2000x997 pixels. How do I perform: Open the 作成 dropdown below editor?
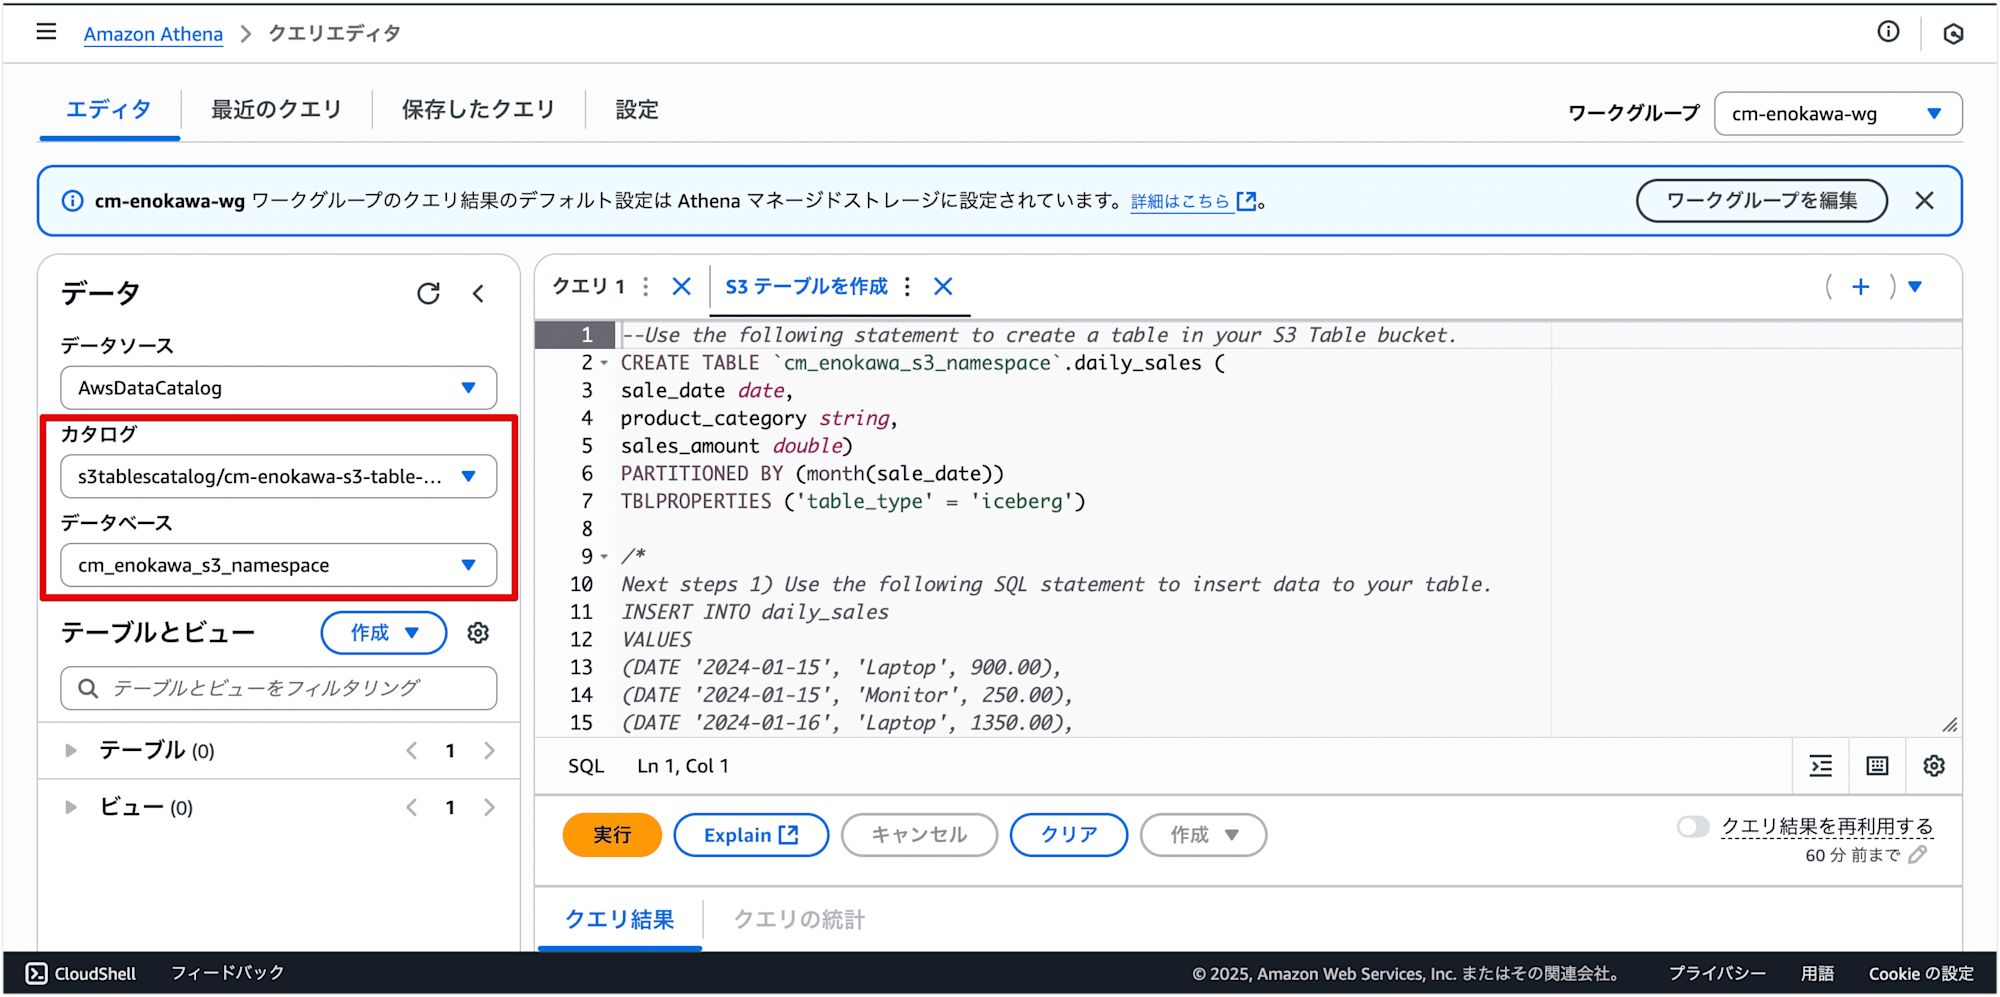1203,835
